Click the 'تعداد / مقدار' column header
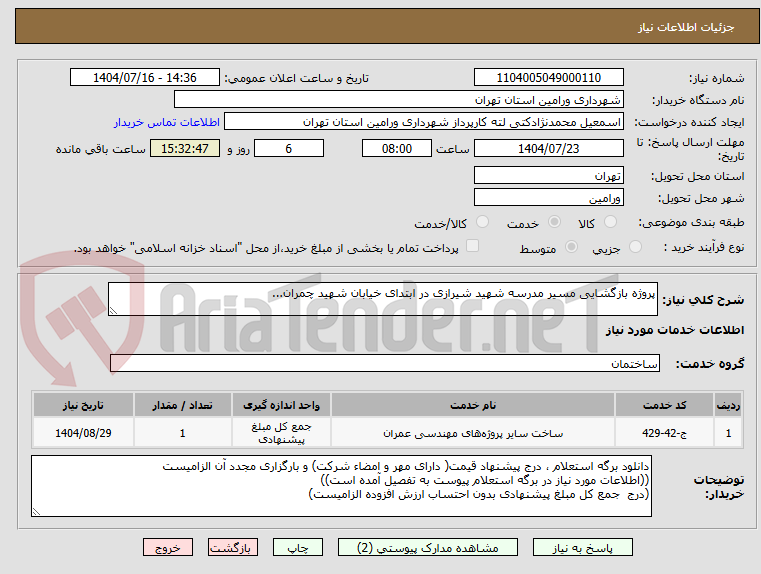The image size is (761, 574). [182, 405]
